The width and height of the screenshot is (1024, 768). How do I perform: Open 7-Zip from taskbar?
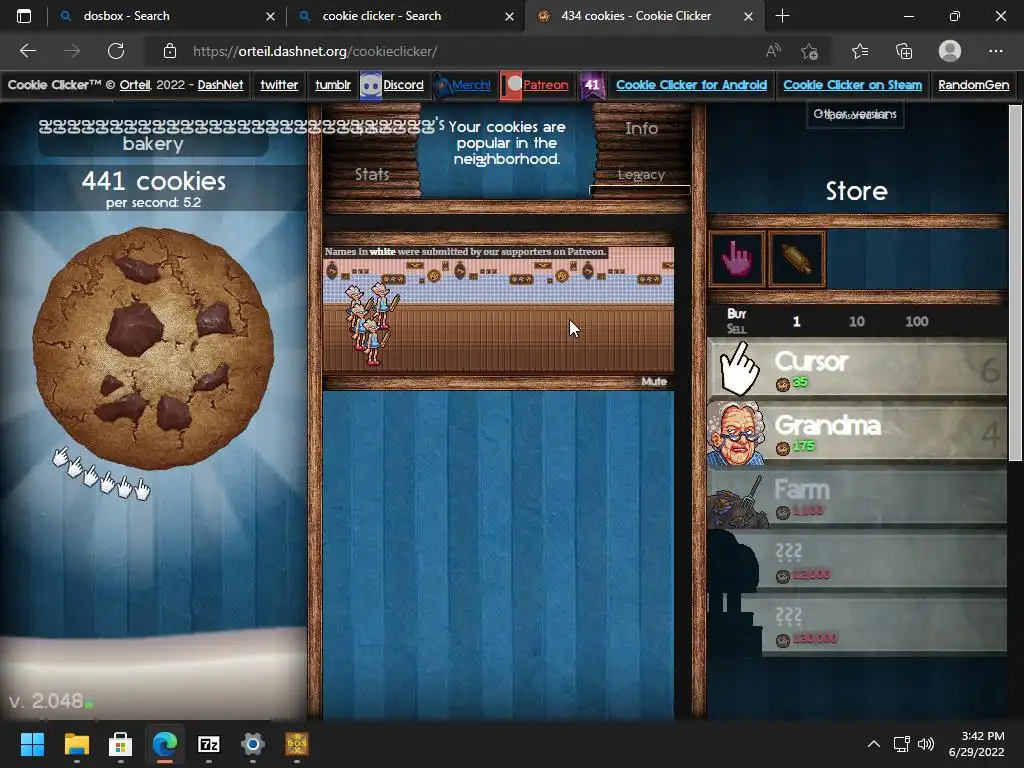tap(208, 744)
